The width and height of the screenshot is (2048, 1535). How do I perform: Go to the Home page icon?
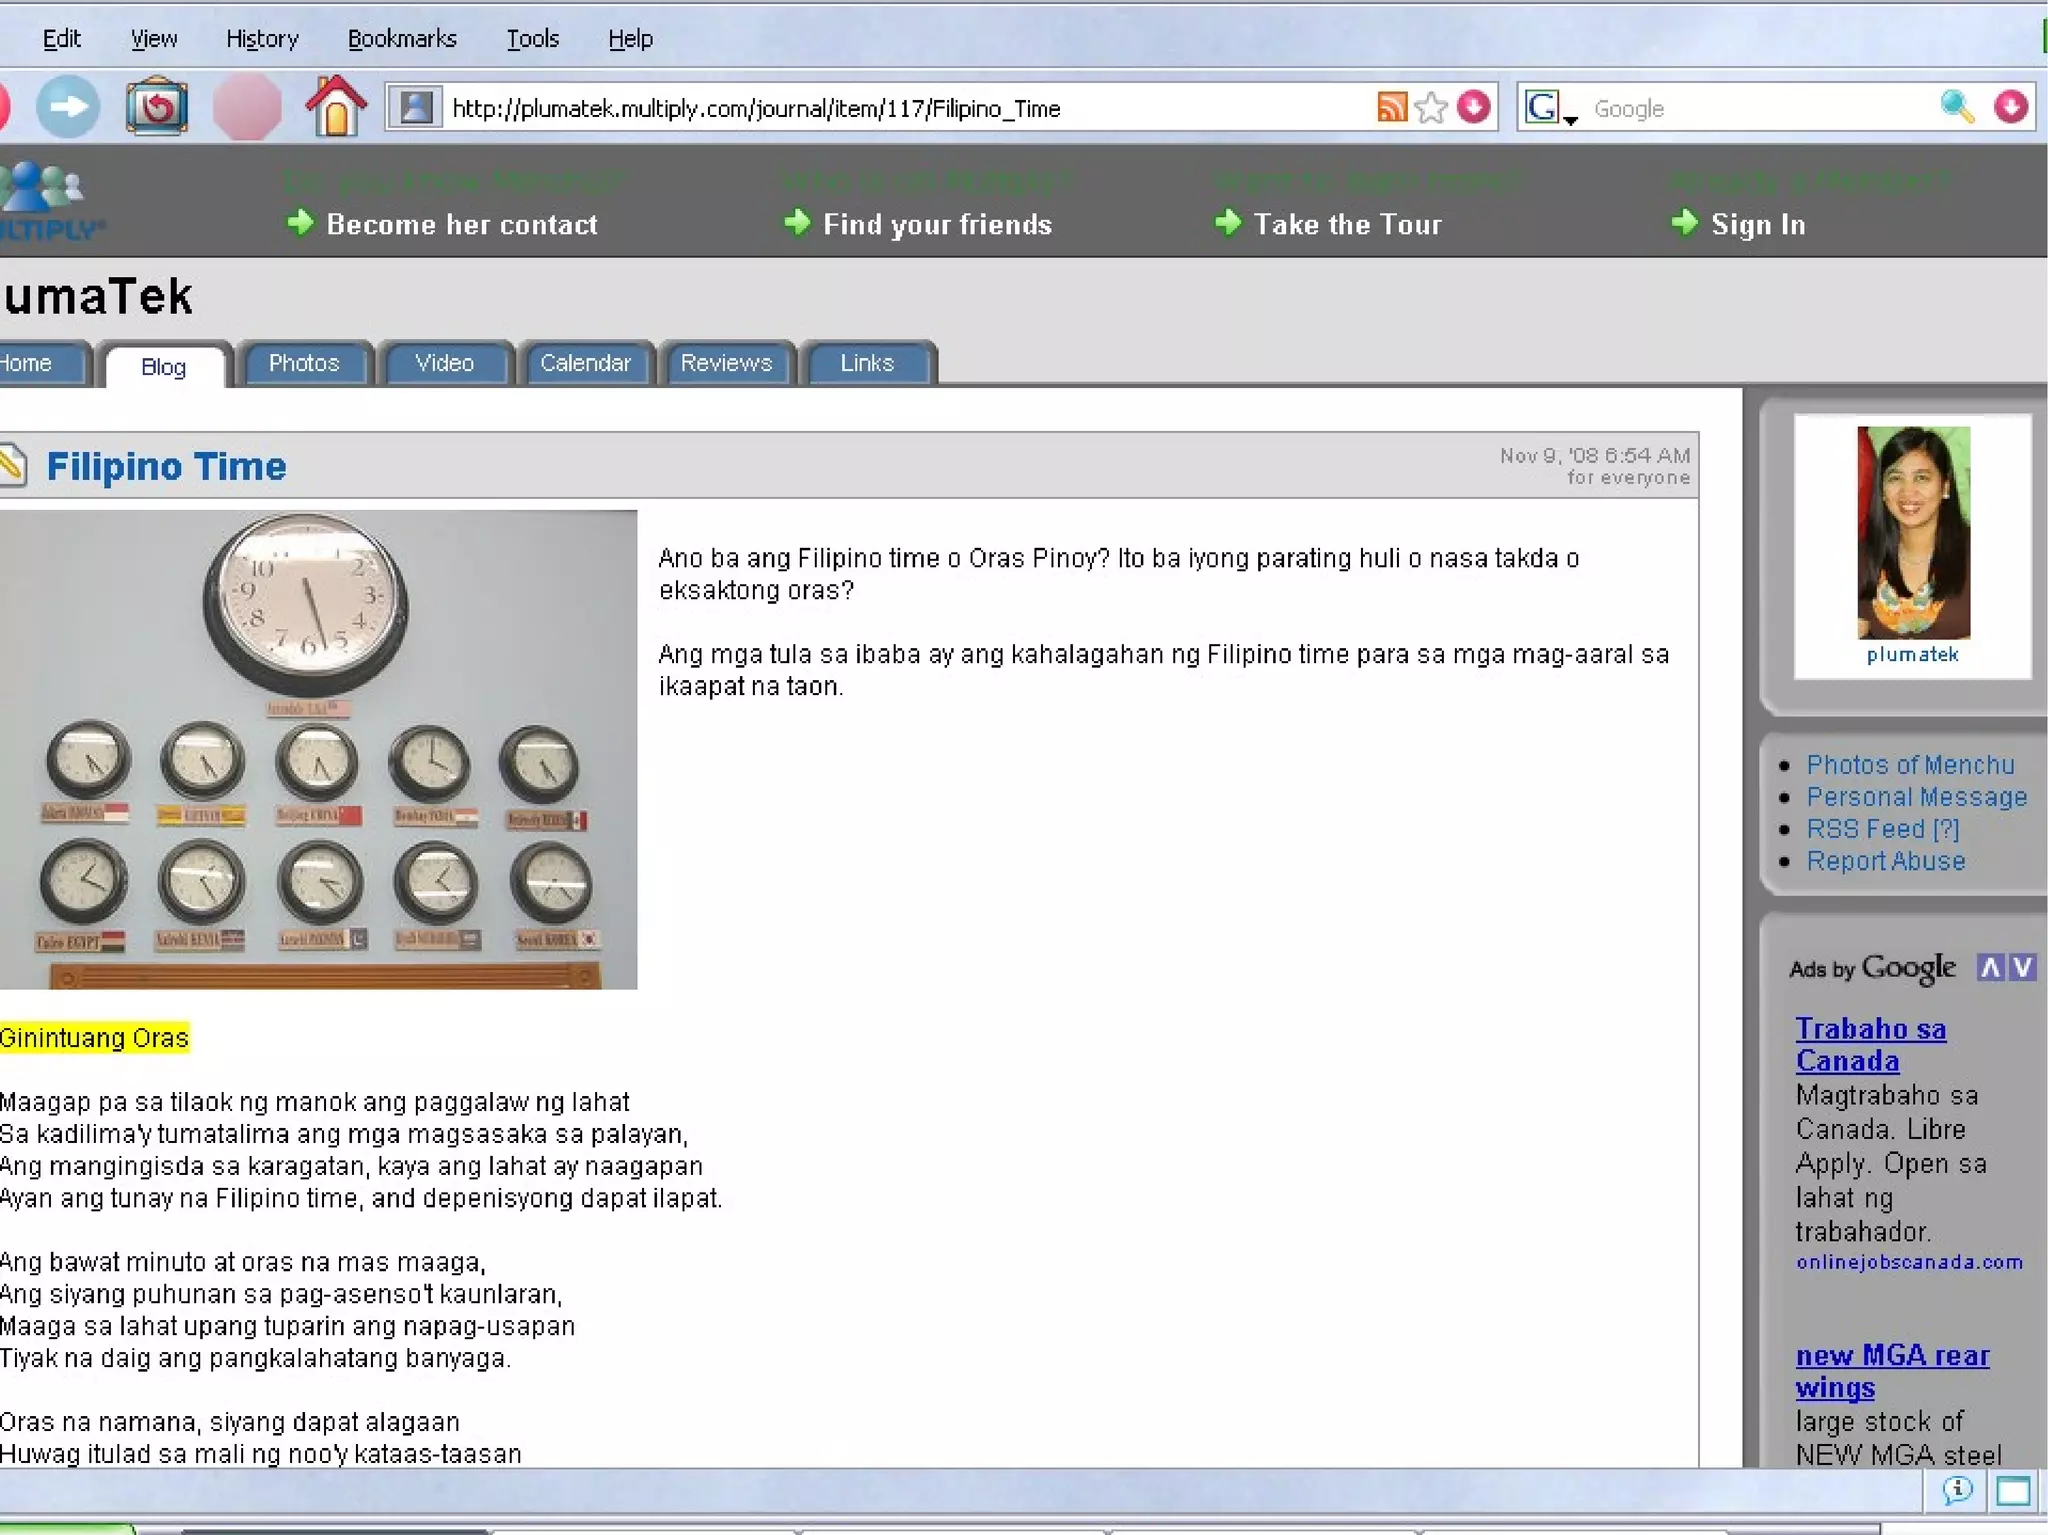pyautogui.click(x=336, y=107)
